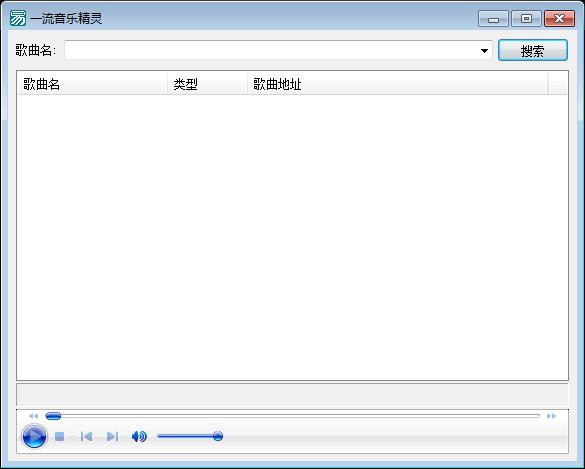Viewport: 585px width, 469px height.
Task: Click the empty song results list area
Action: pos(292,237)
